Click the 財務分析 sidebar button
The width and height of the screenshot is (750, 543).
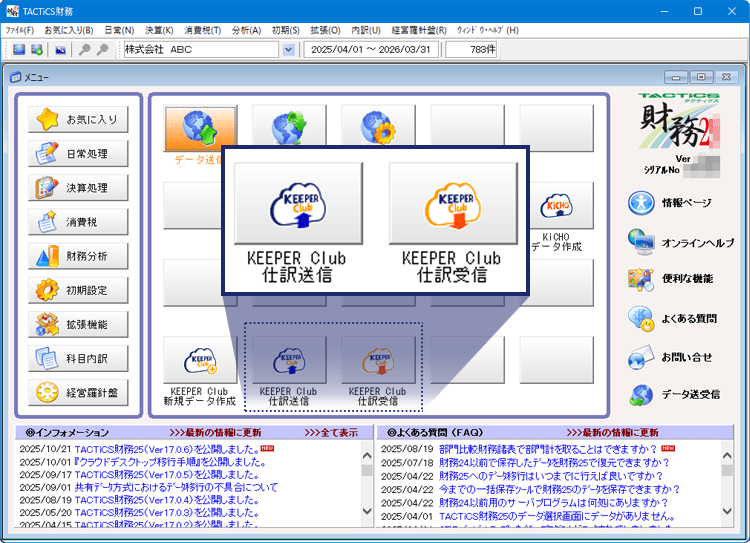click(79, 256)
